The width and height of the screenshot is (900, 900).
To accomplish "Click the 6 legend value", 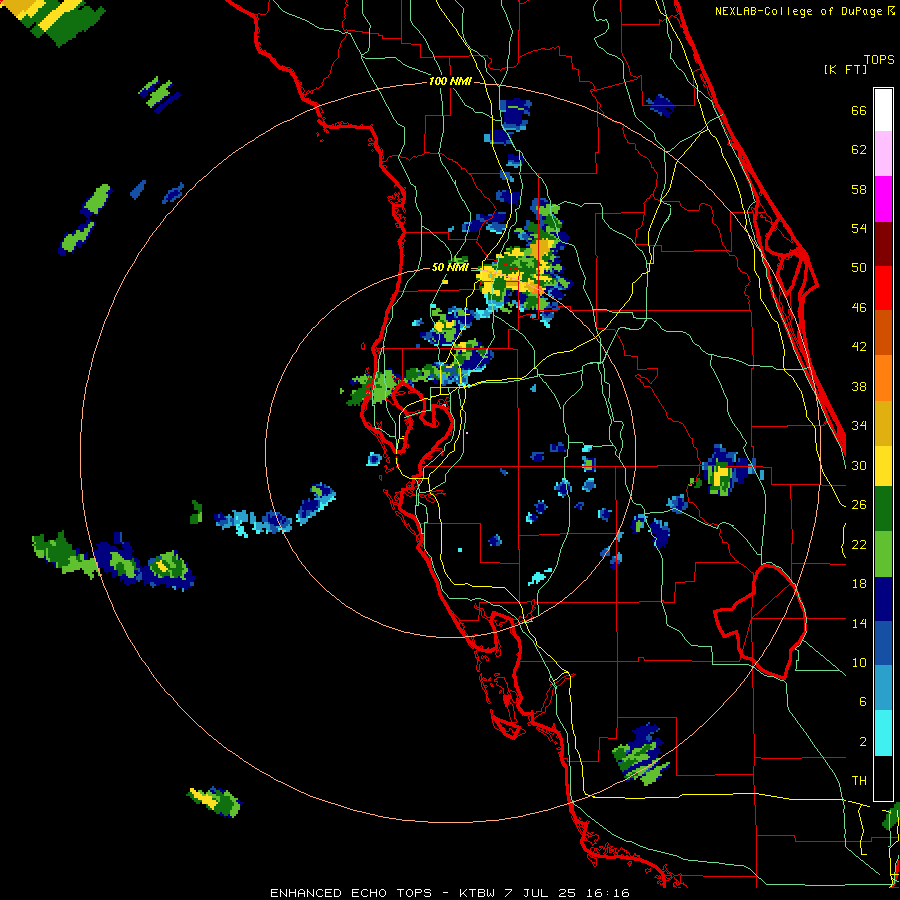I will point(863,702).
